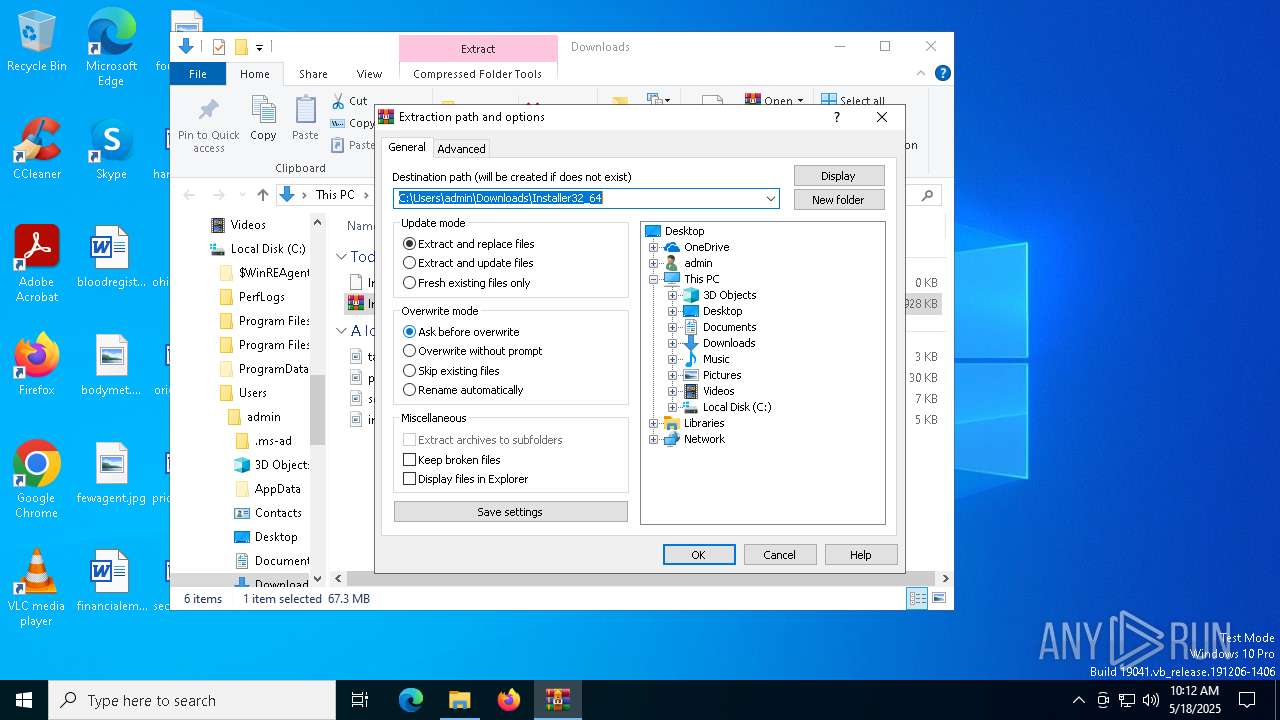Open fewagent.jpg desktop file
This screenshot has height=720, width=1280.
click(x=111, y=473)
